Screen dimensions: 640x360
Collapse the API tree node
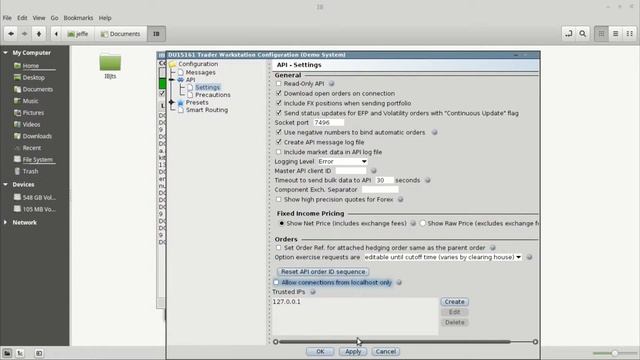click(172, 80)
